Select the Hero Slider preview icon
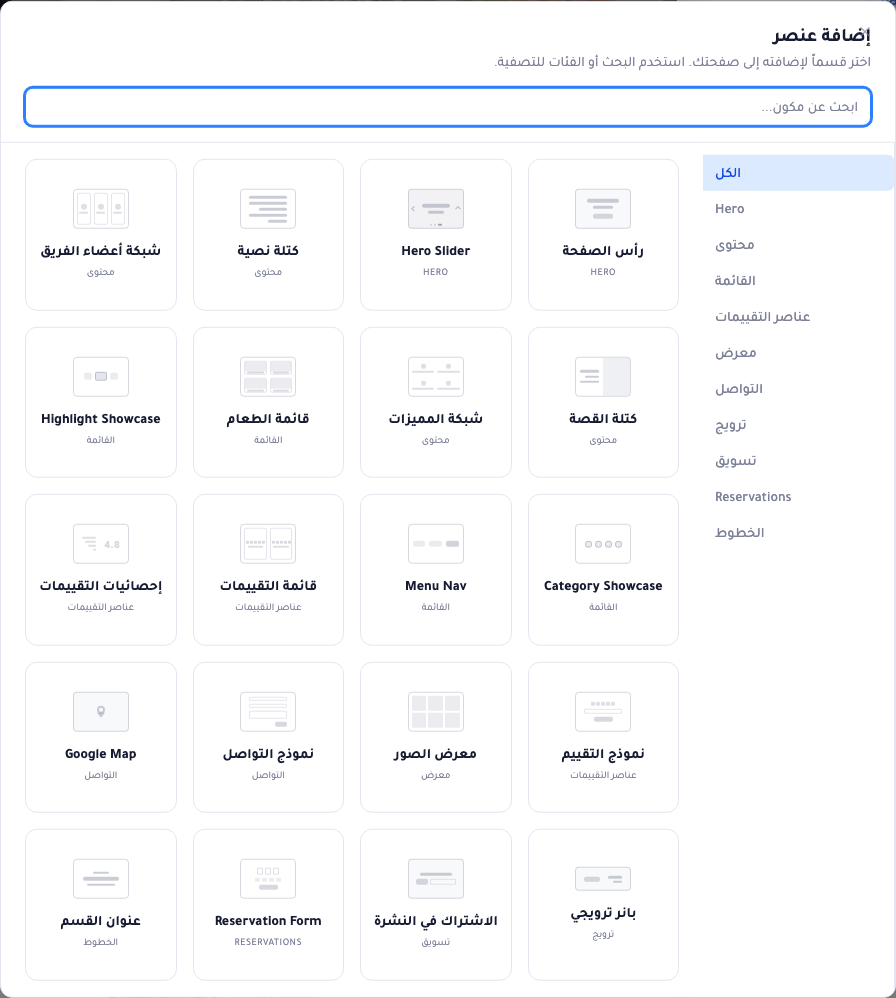This screenshot has width=896, height=998. tap(435, 209)
